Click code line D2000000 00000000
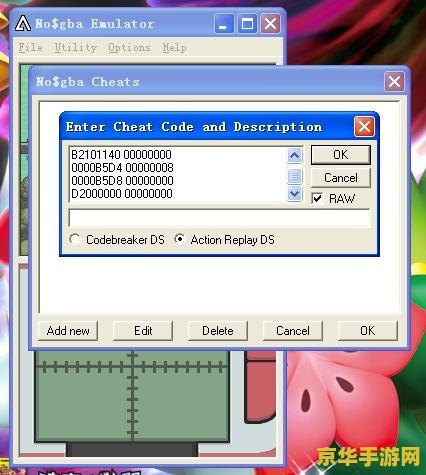Image resolution: width=426 pixels, height=475 pixels. (x=122, y=194)
